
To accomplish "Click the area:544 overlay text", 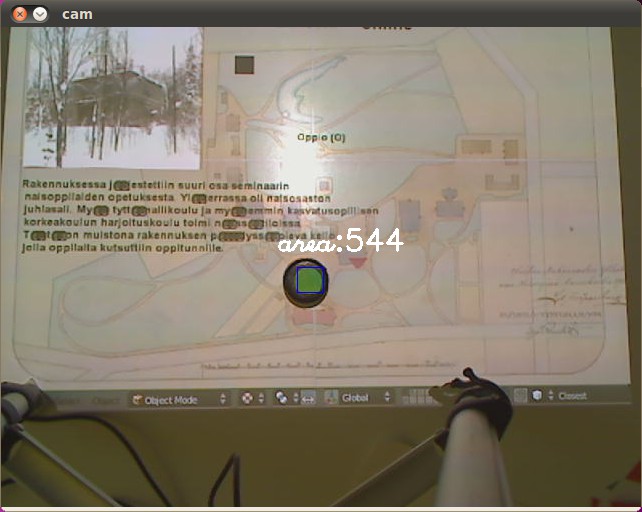I will coord(341,241).
